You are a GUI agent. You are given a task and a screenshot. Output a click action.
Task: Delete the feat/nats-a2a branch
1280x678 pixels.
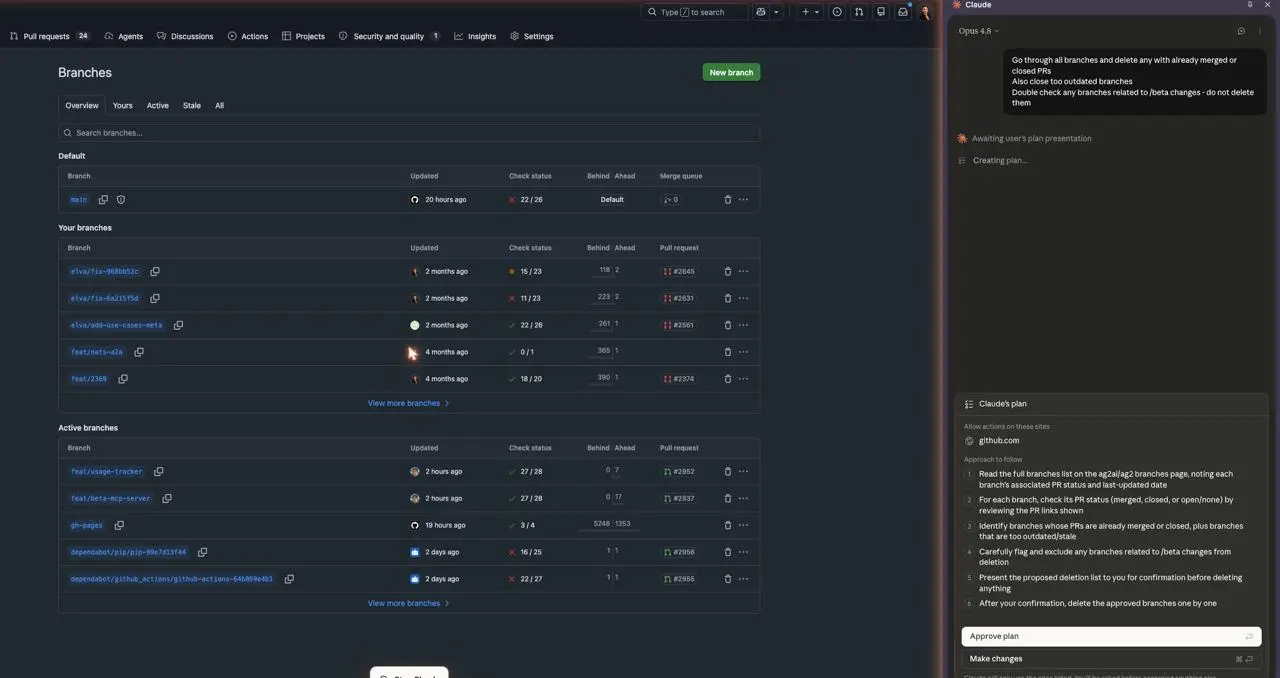click(x=728, y=352)
